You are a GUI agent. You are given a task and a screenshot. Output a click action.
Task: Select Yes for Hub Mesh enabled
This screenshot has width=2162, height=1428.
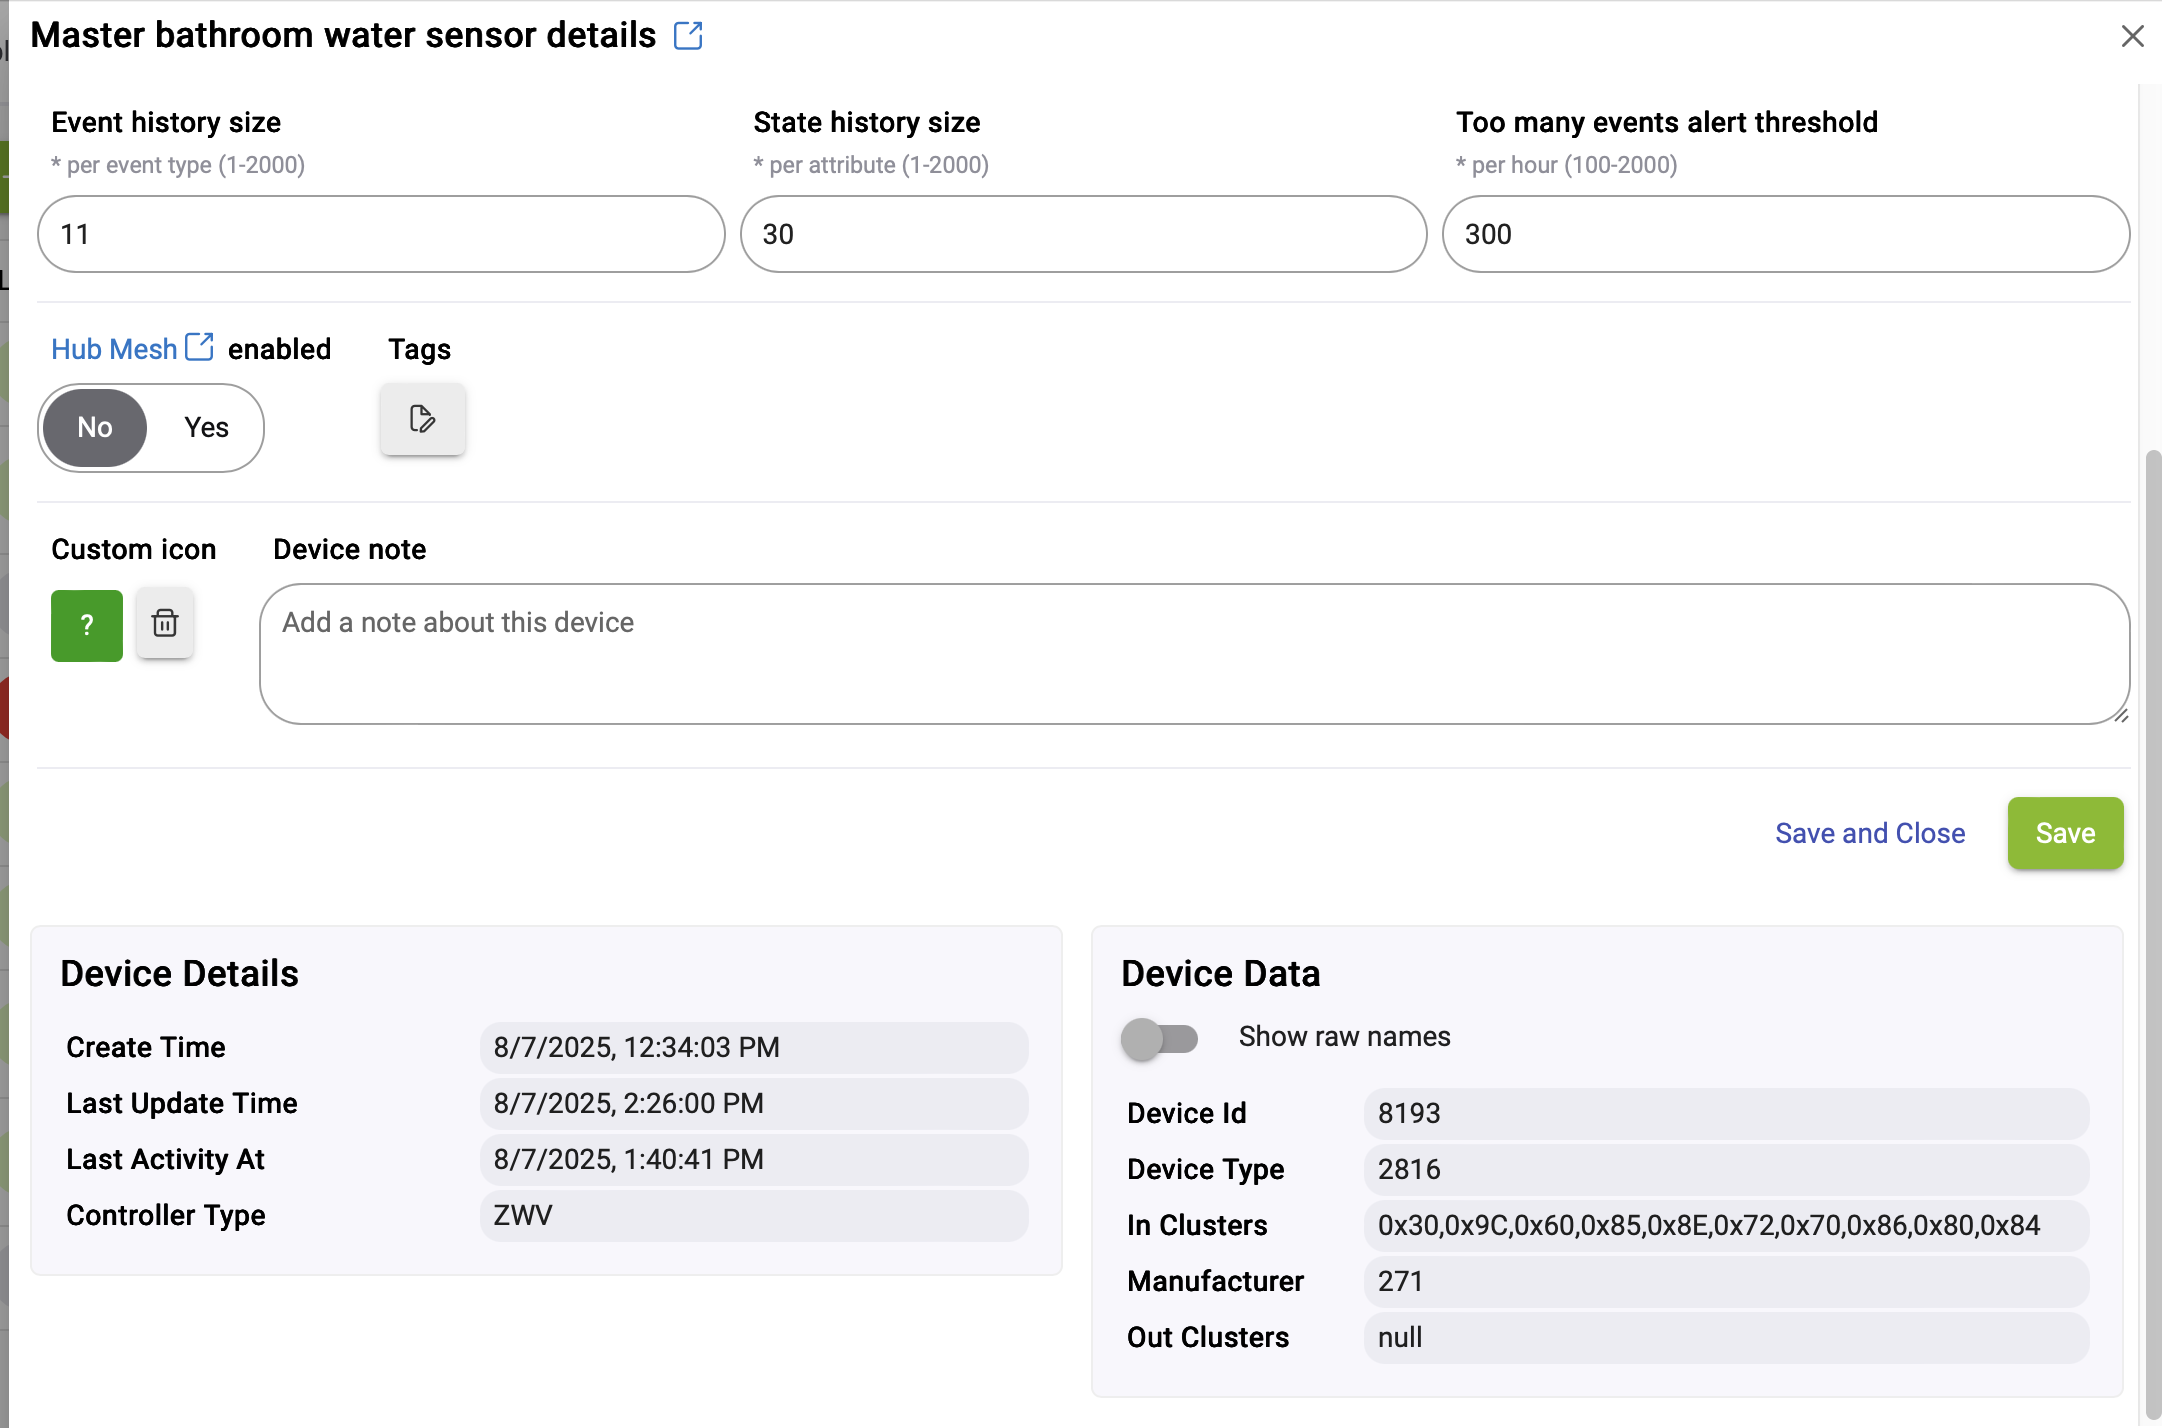pyautogui.click(x=207, y=428)
